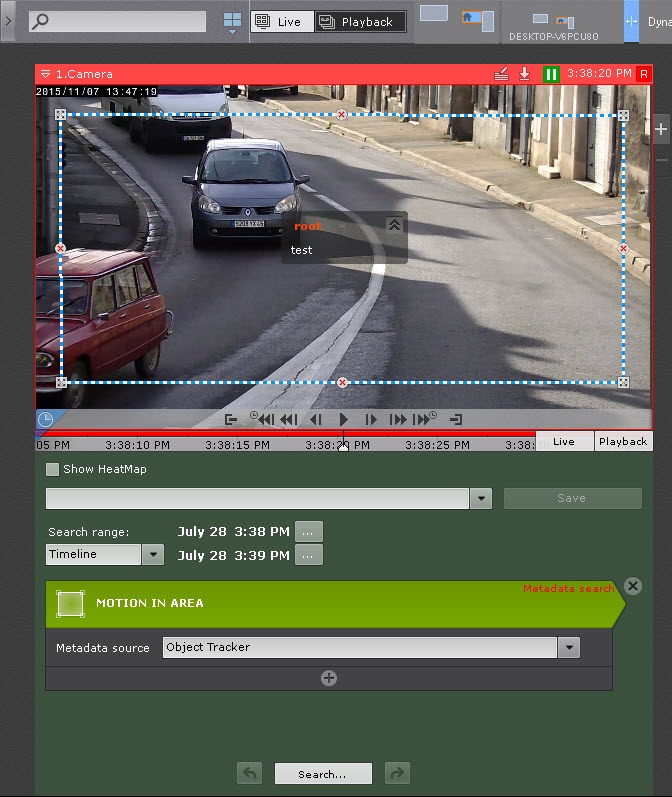
Task: Click the blue clock icon on video
Action: click(x=45, y=420)
